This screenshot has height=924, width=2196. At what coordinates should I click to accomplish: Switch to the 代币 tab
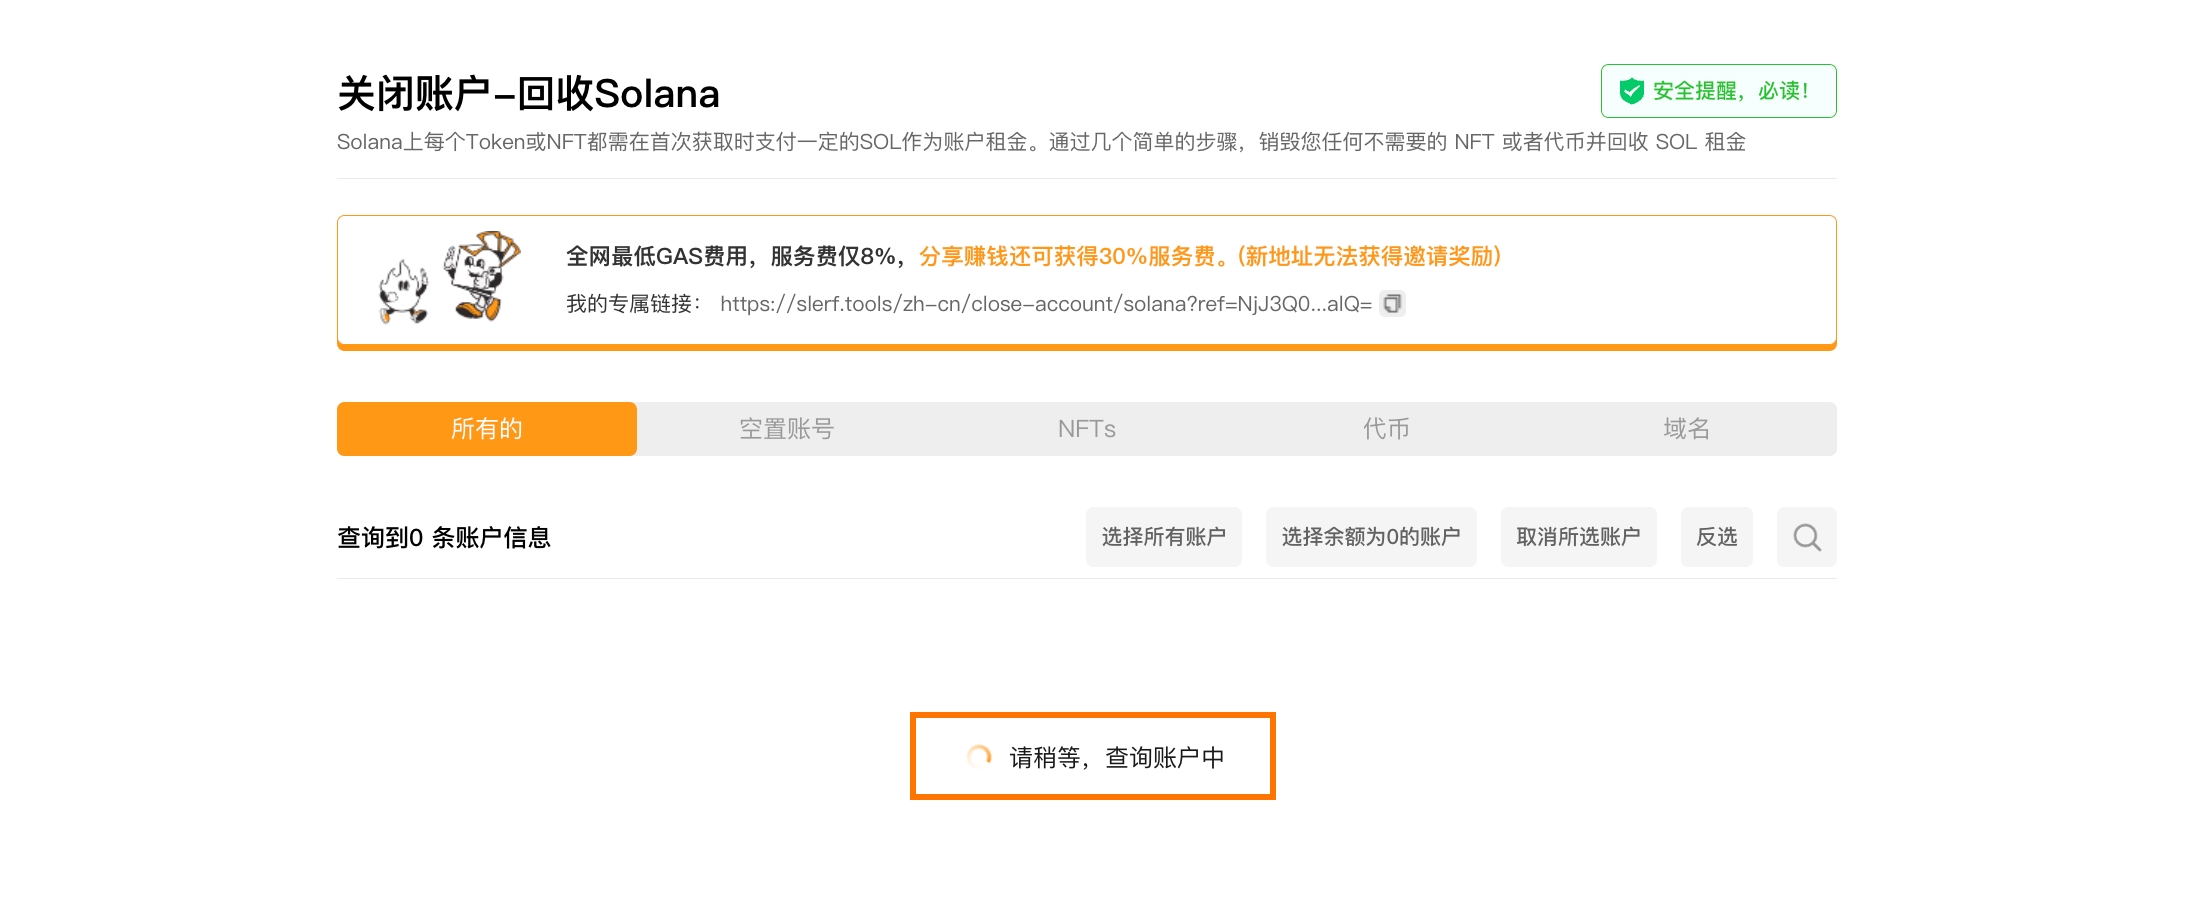1387,429
